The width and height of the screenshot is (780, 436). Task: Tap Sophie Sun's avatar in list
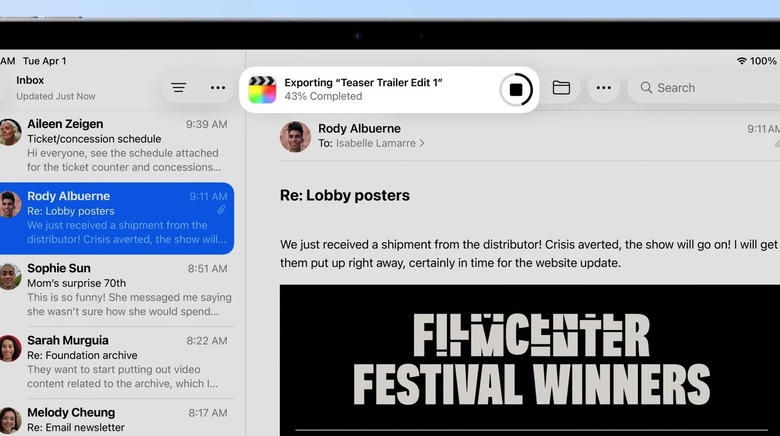pyautogui.click(x=9, y=276)
